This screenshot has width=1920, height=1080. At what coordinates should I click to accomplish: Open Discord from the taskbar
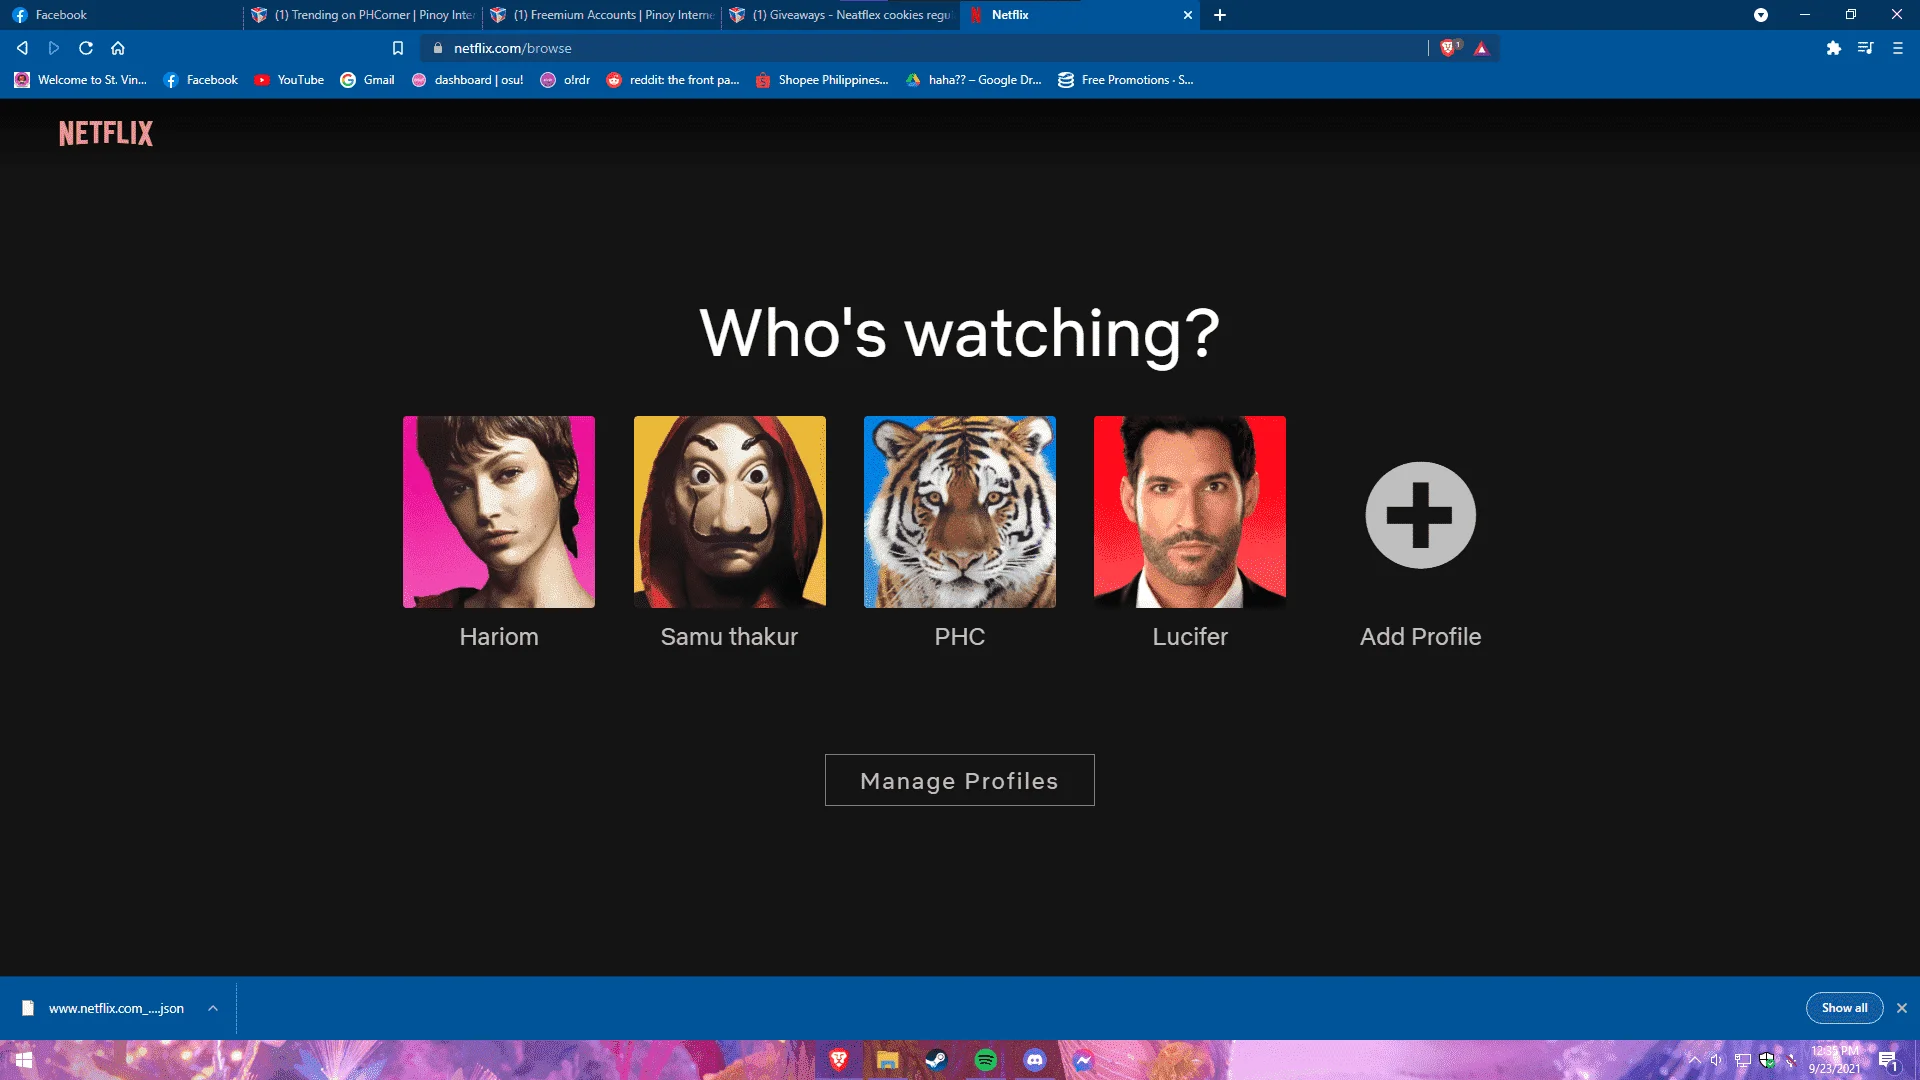[x=1035, y=1060]
